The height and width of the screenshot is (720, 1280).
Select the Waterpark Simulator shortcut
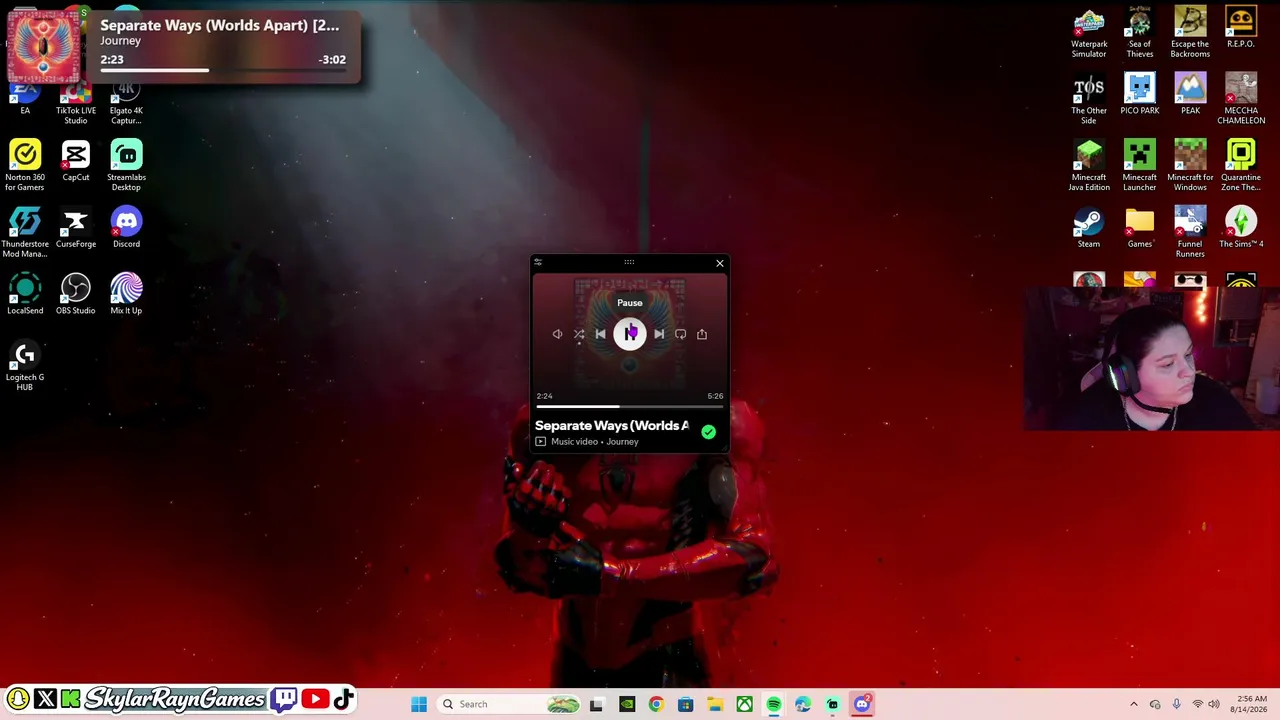[x=1089, y=33]
